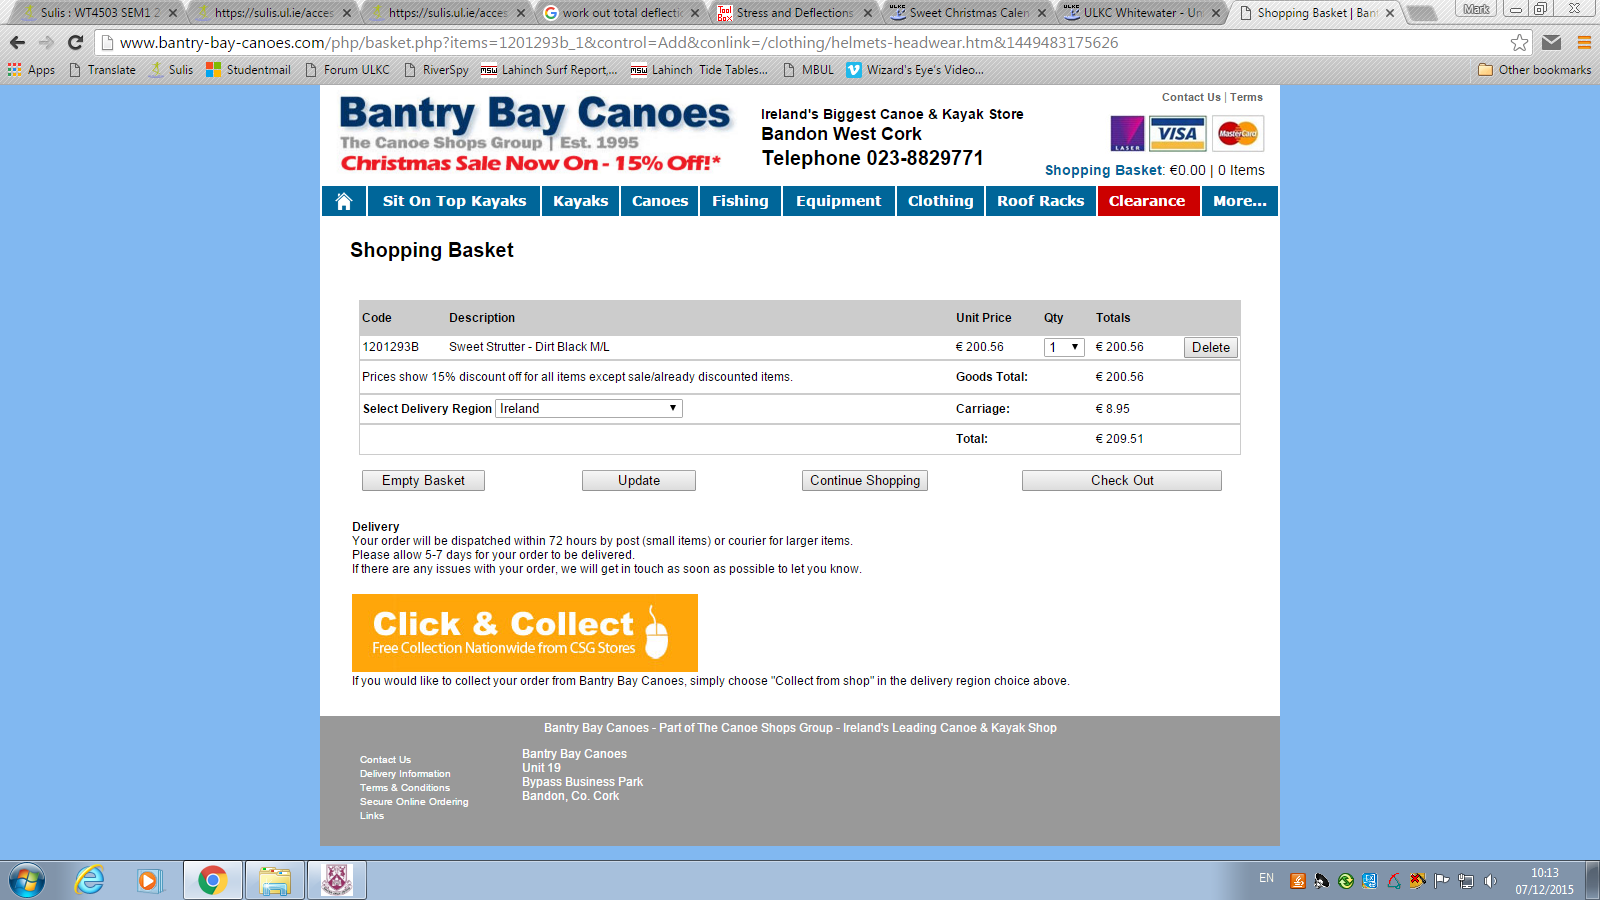The image size is (1600, 900).
Task: Open RiverSpy bookmark
Action: tap(436, 70)
